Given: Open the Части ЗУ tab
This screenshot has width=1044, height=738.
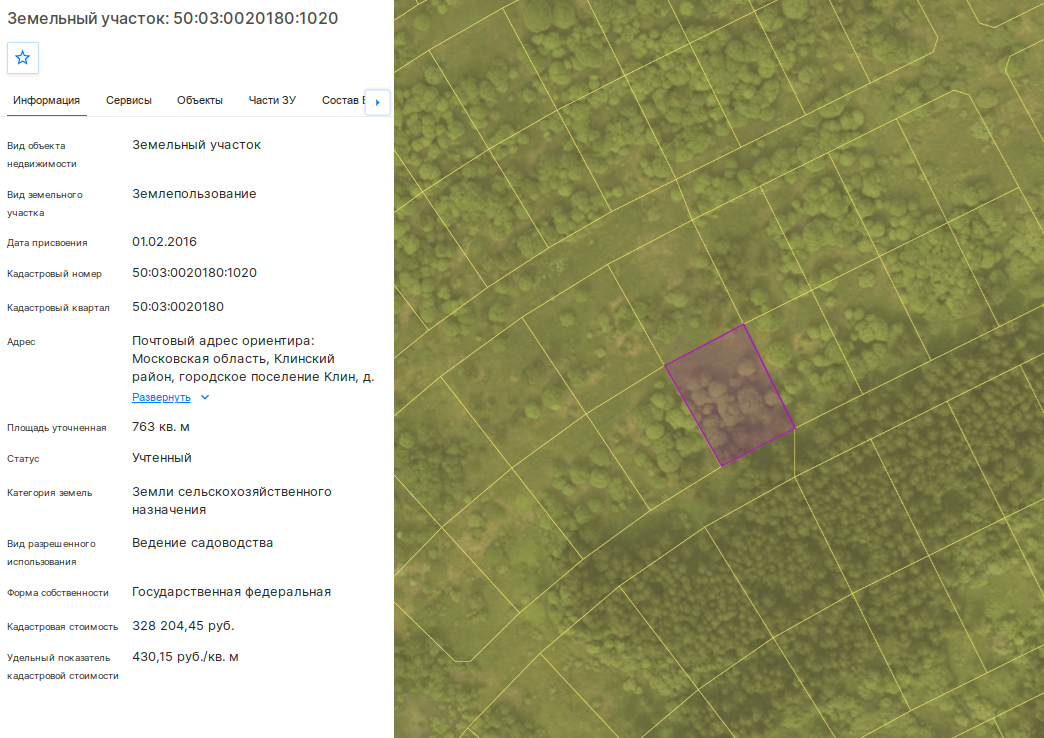Looking at the screenshot, I should (x=272, y=101).
